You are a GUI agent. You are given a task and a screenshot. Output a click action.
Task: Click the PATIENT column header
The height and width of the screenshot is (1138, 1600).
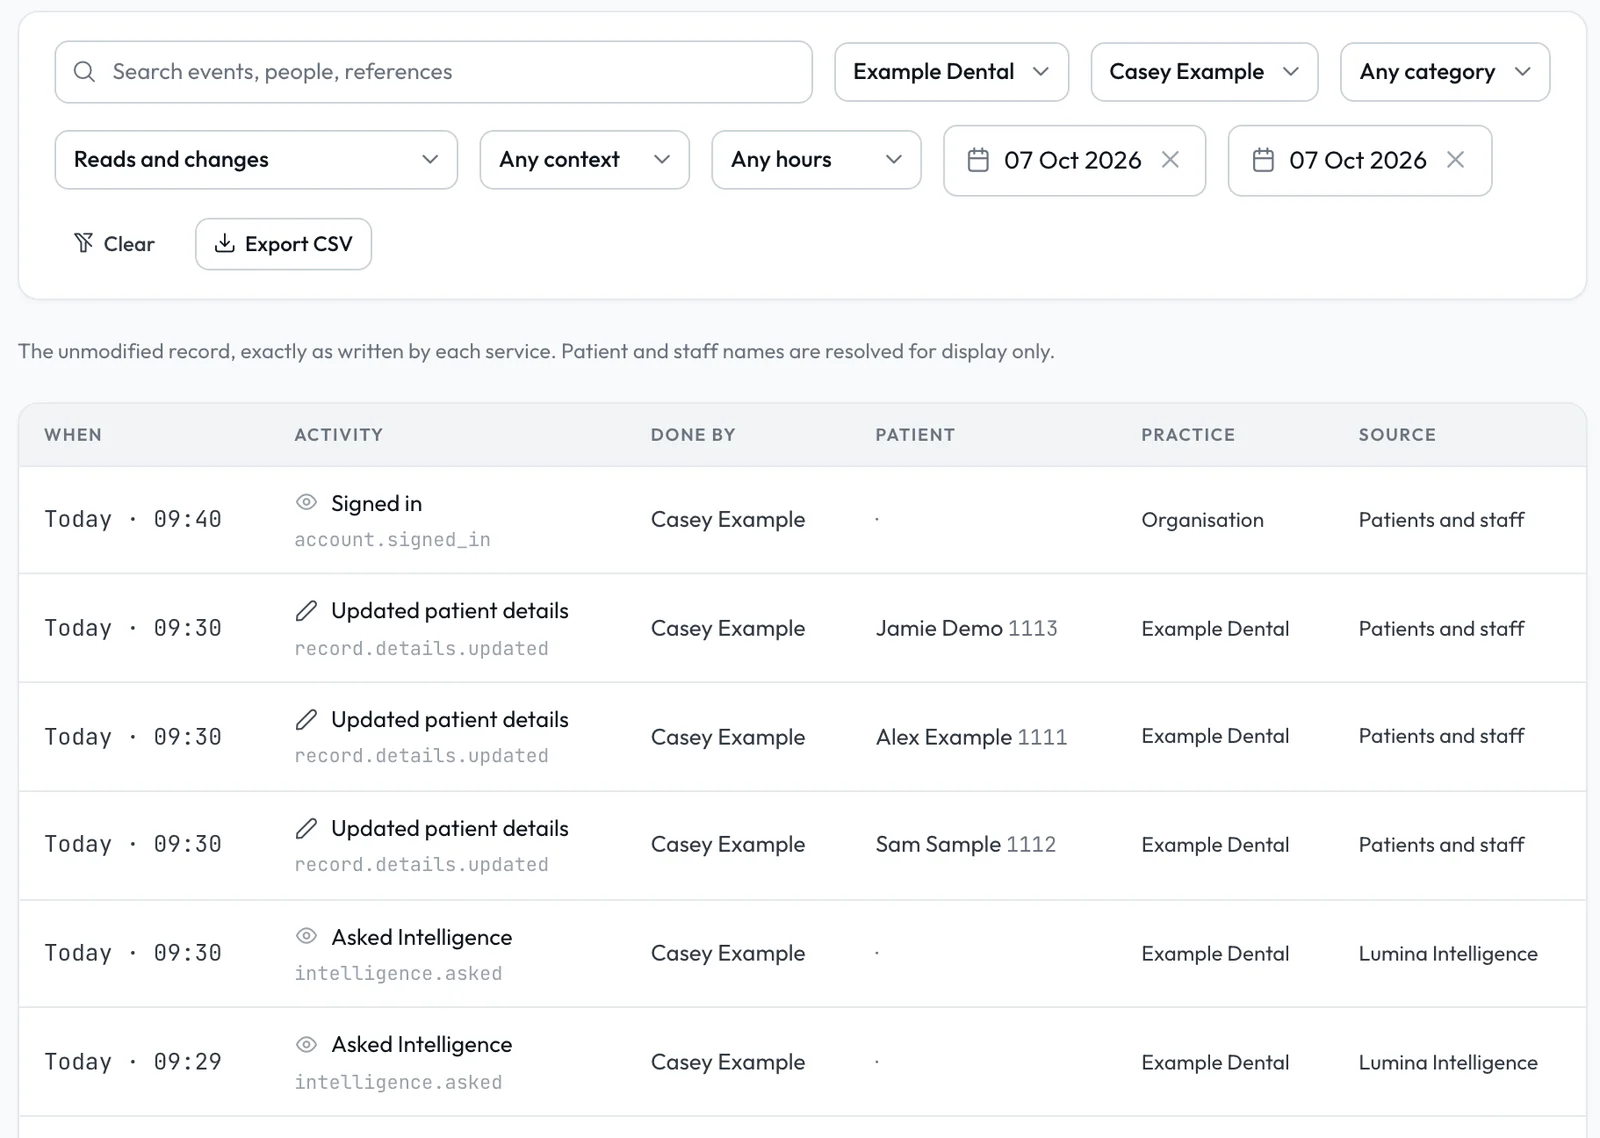(915, 435)
